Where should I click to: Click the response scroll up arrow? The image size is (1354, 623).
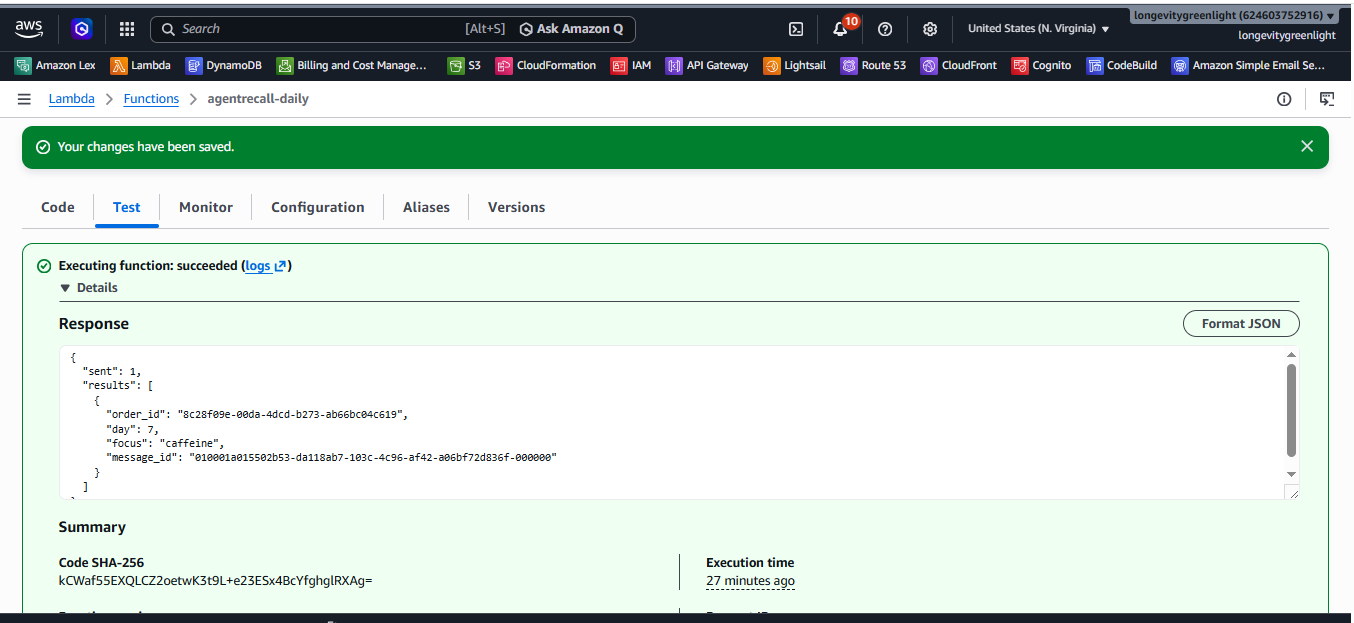tap(1291, 354)
